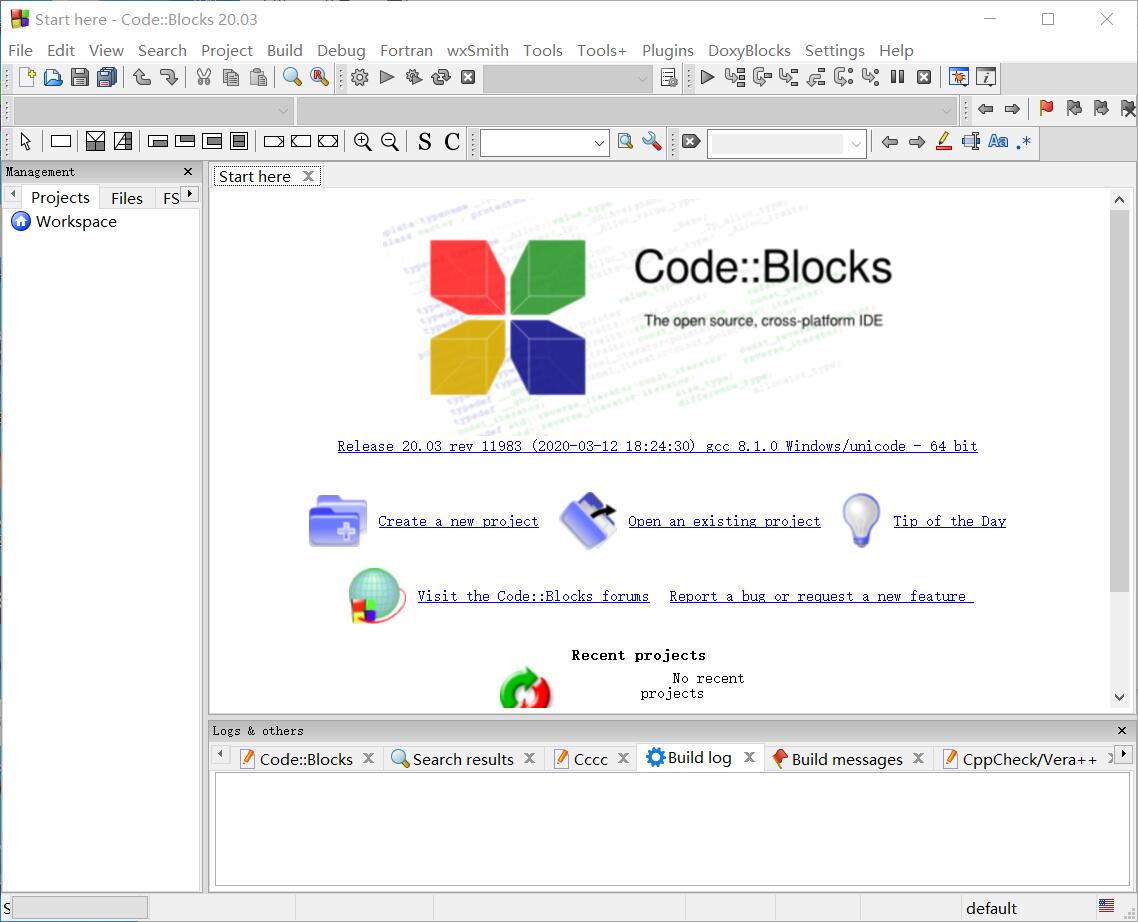
Task: Switch to the Search results tab
Action: [463, 759]
